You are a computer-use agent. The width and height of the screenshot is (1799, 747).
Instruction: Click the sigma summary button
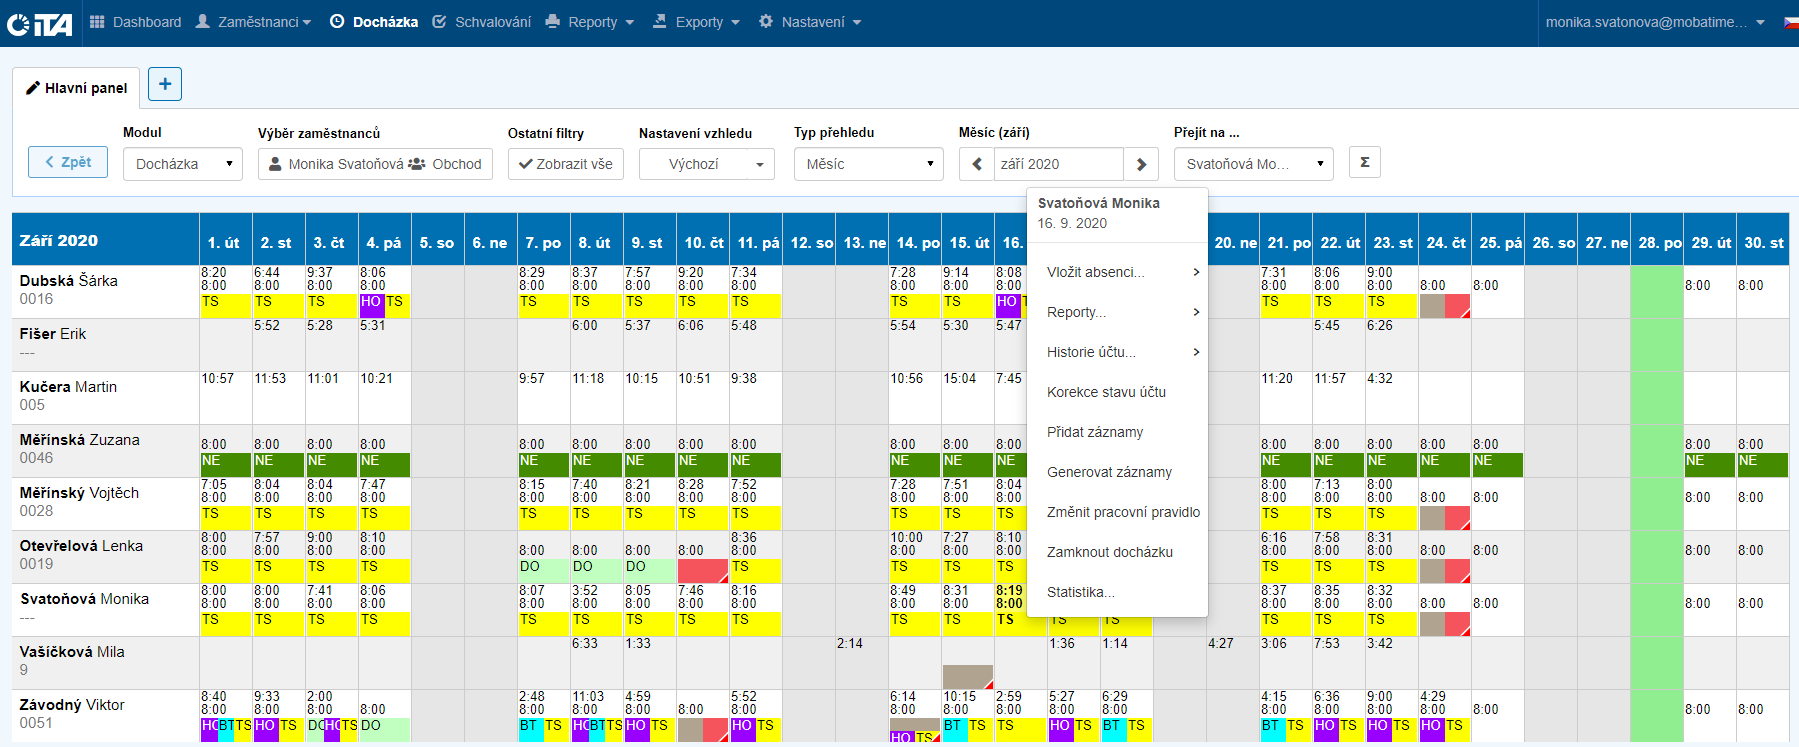1364,162
